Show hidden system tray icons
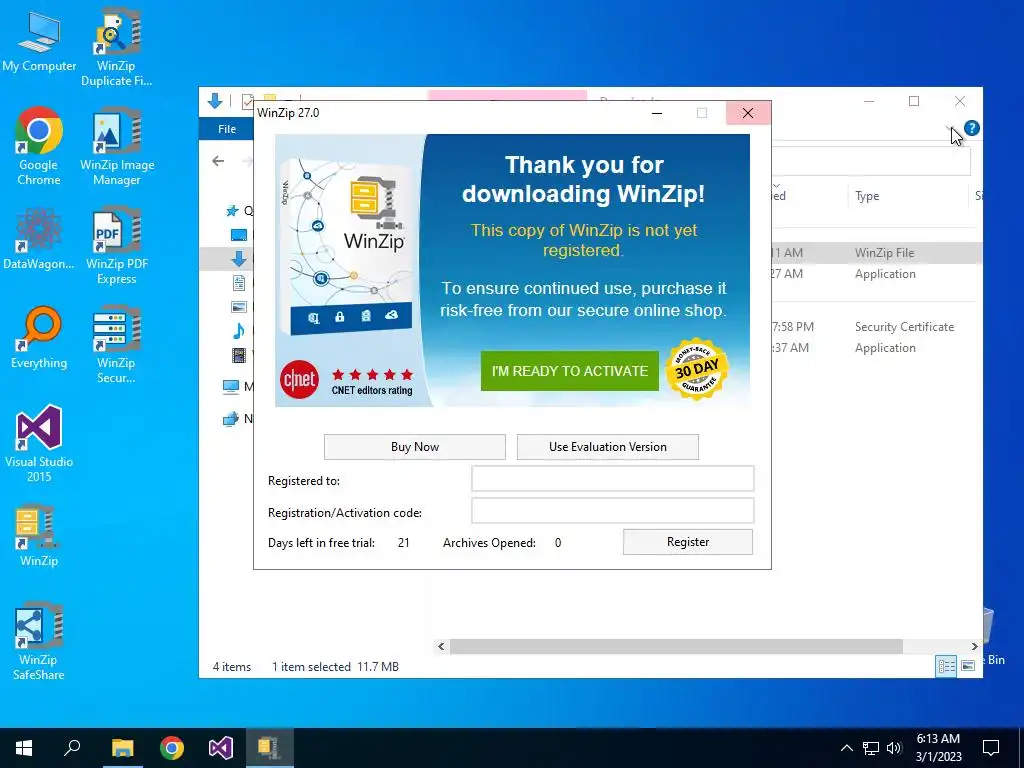 [846, 748]
